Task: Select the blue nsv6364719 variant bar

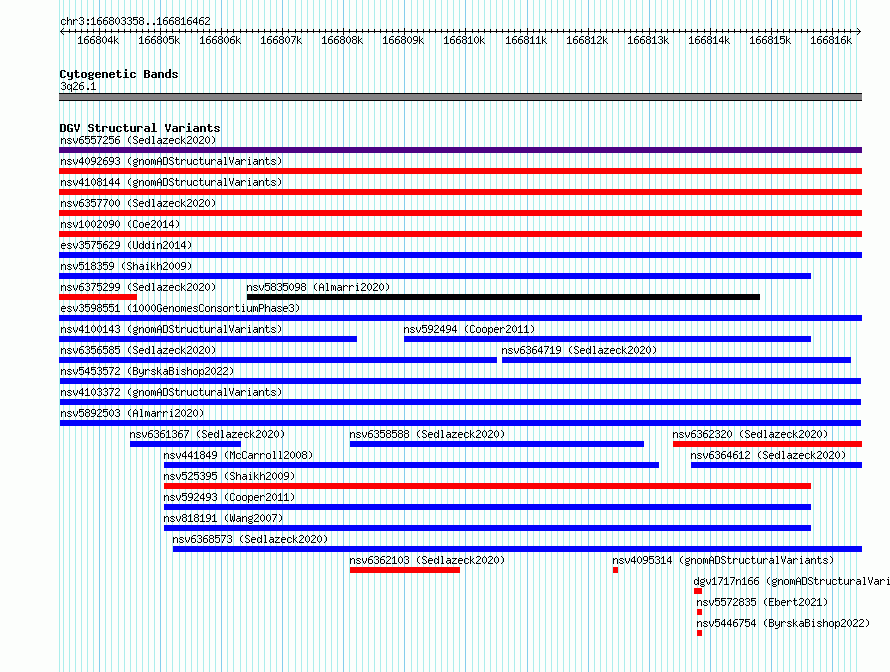Action: coord(676,360)
